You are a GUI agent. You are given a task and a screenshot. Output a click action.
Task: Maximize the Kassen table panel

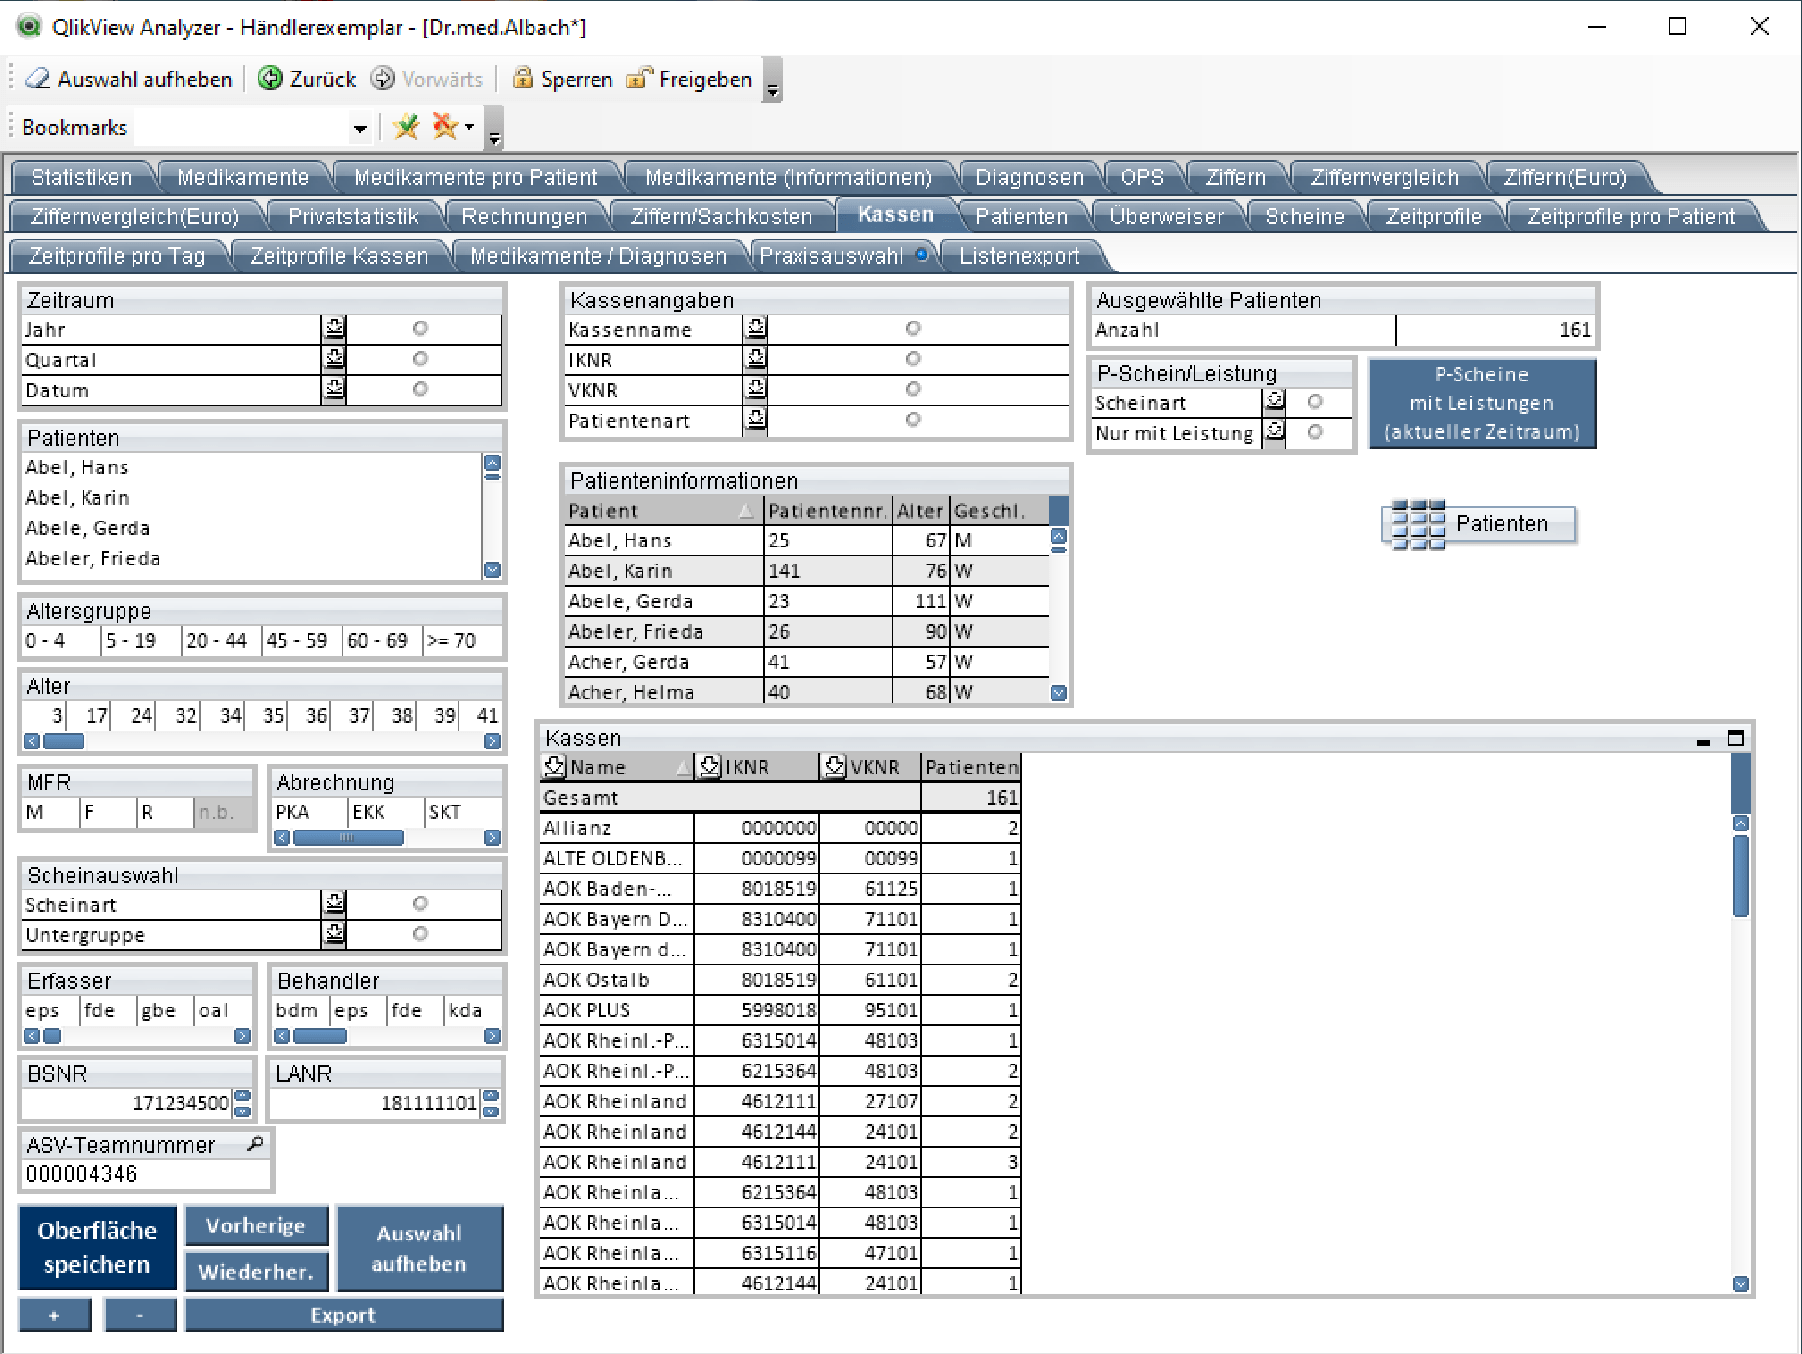tap(1736, 738)
